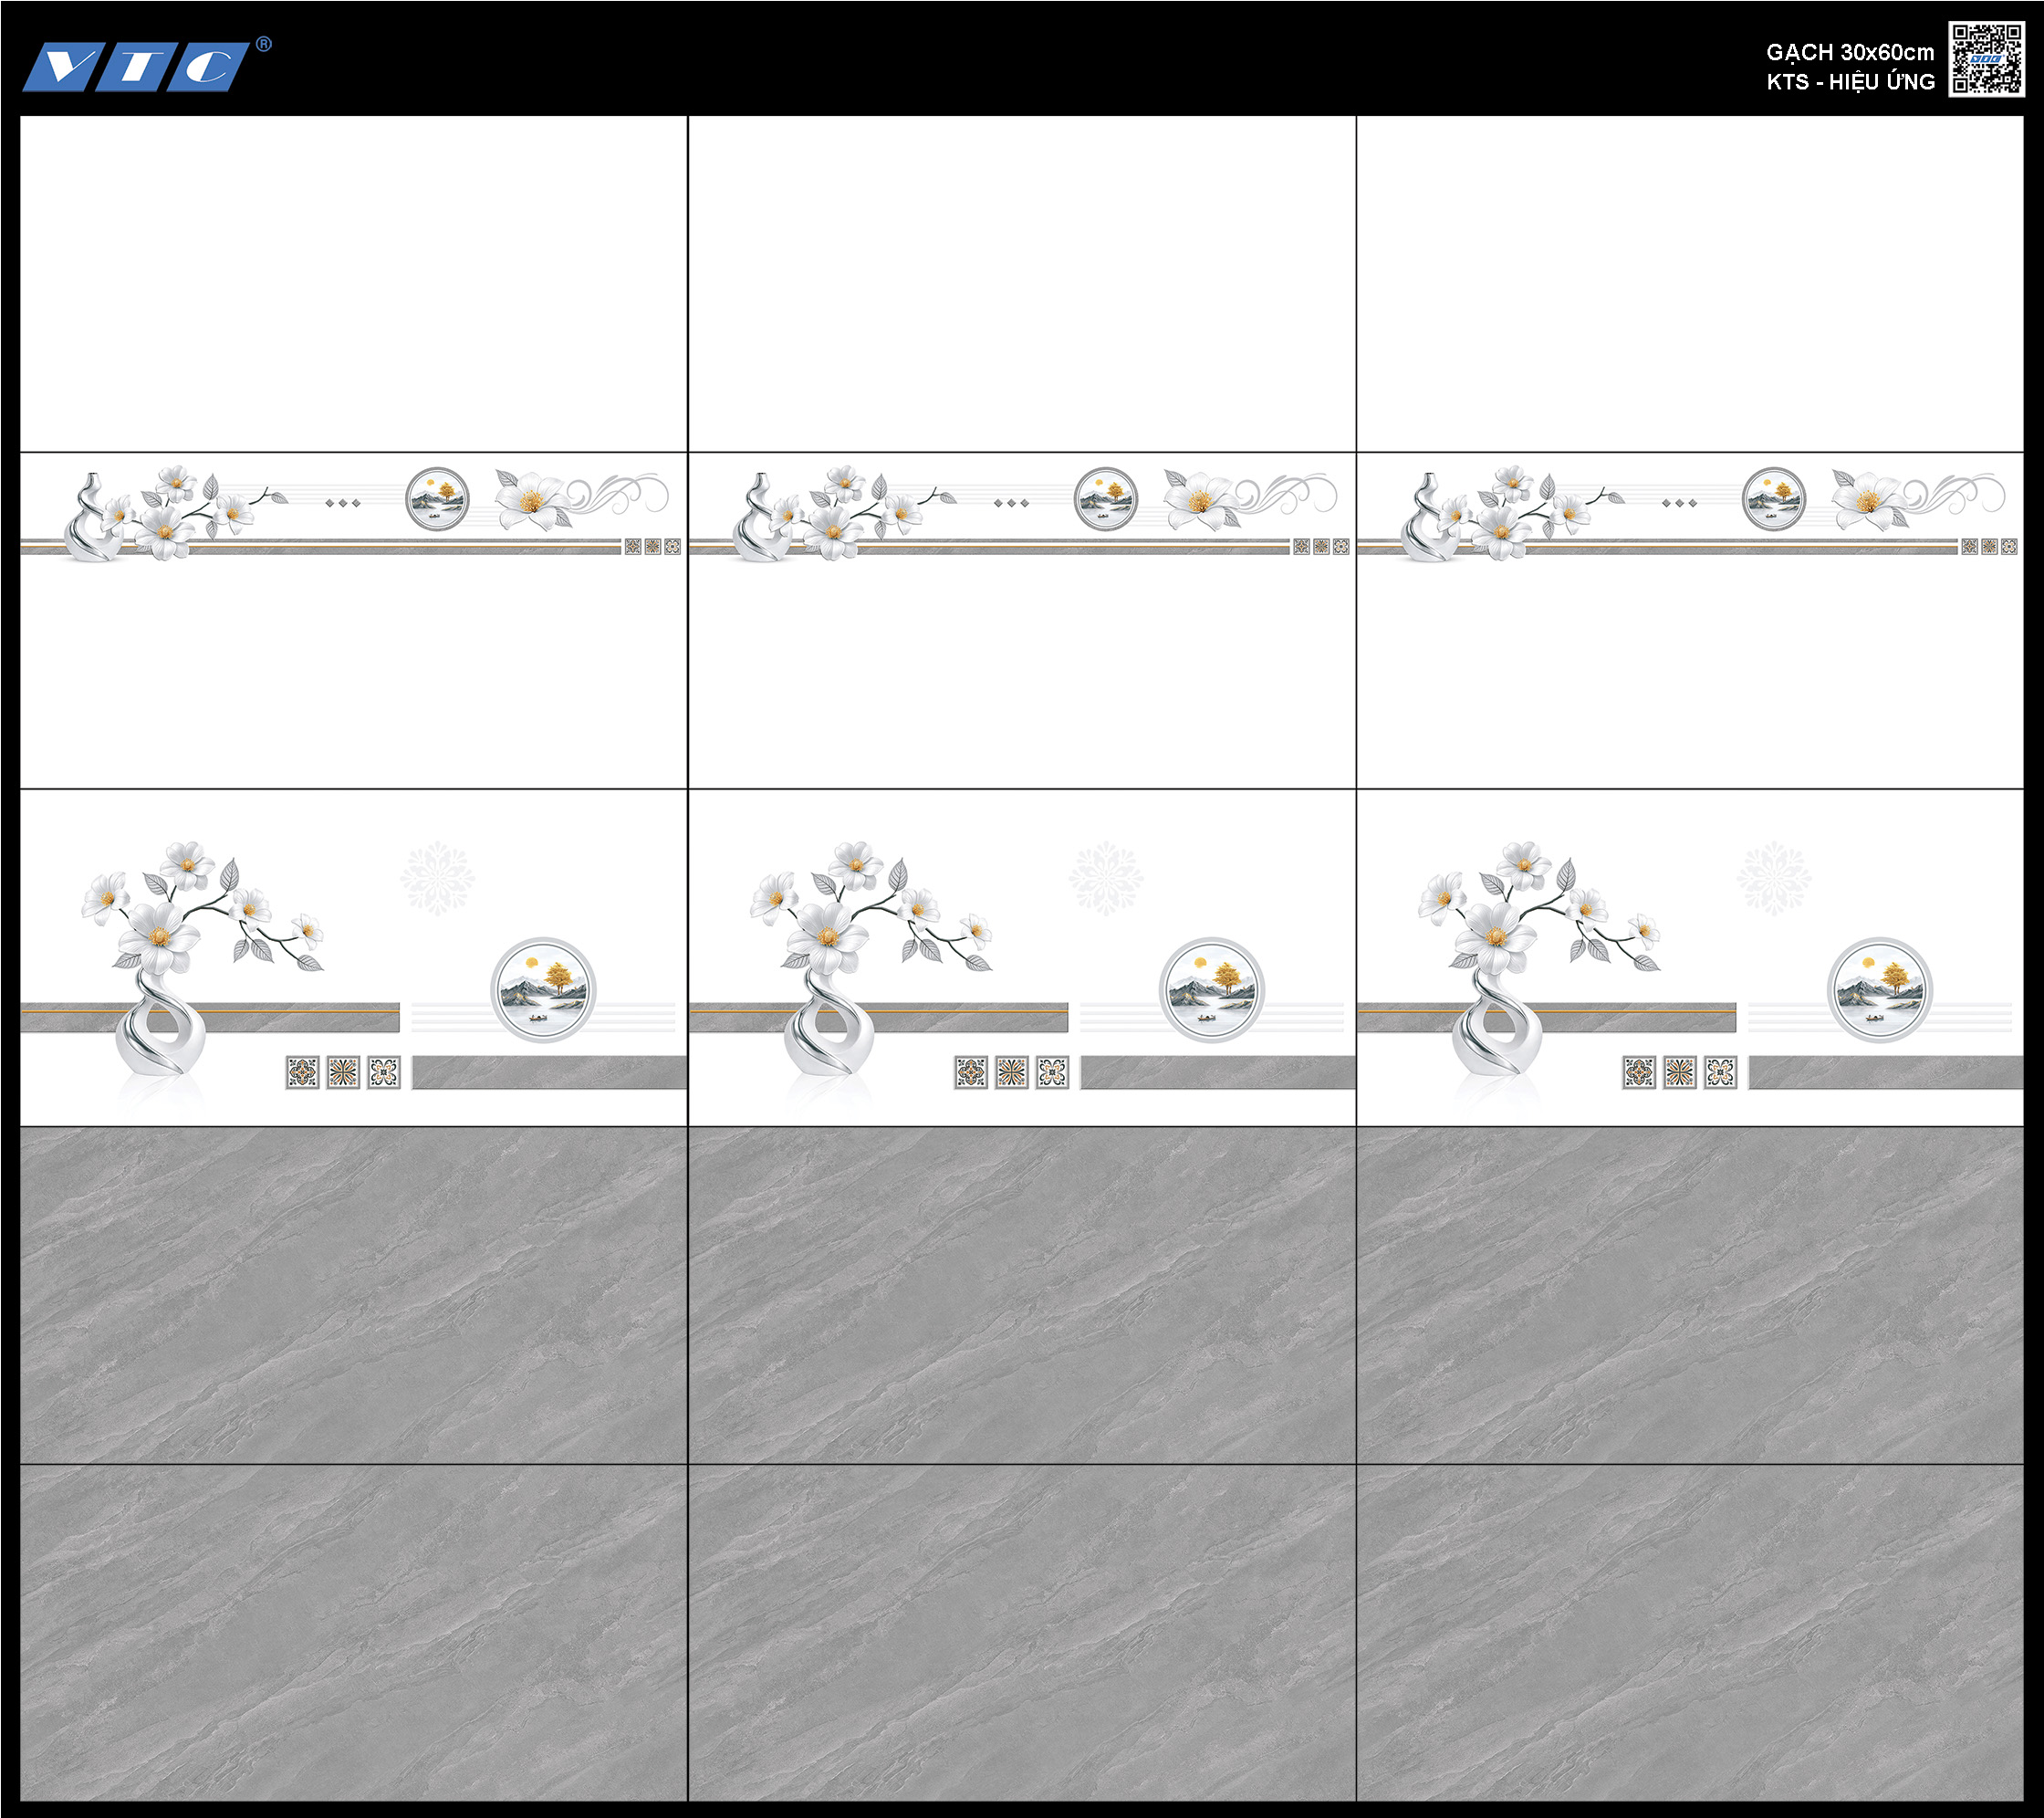Click the registered trademark symbol beside VTC
Screen dimensions: 2044x1818
point(264,44)
